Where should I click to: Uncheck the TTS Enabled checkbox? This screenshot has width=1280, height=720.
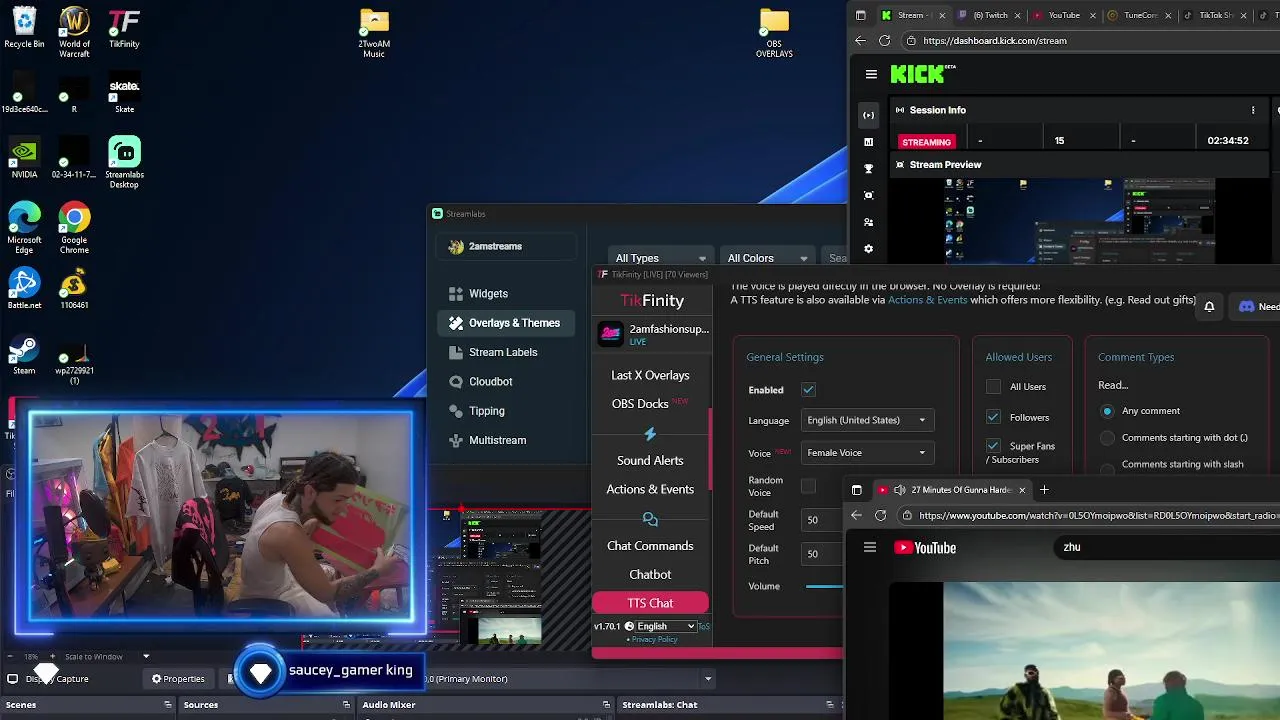[808, 390]
